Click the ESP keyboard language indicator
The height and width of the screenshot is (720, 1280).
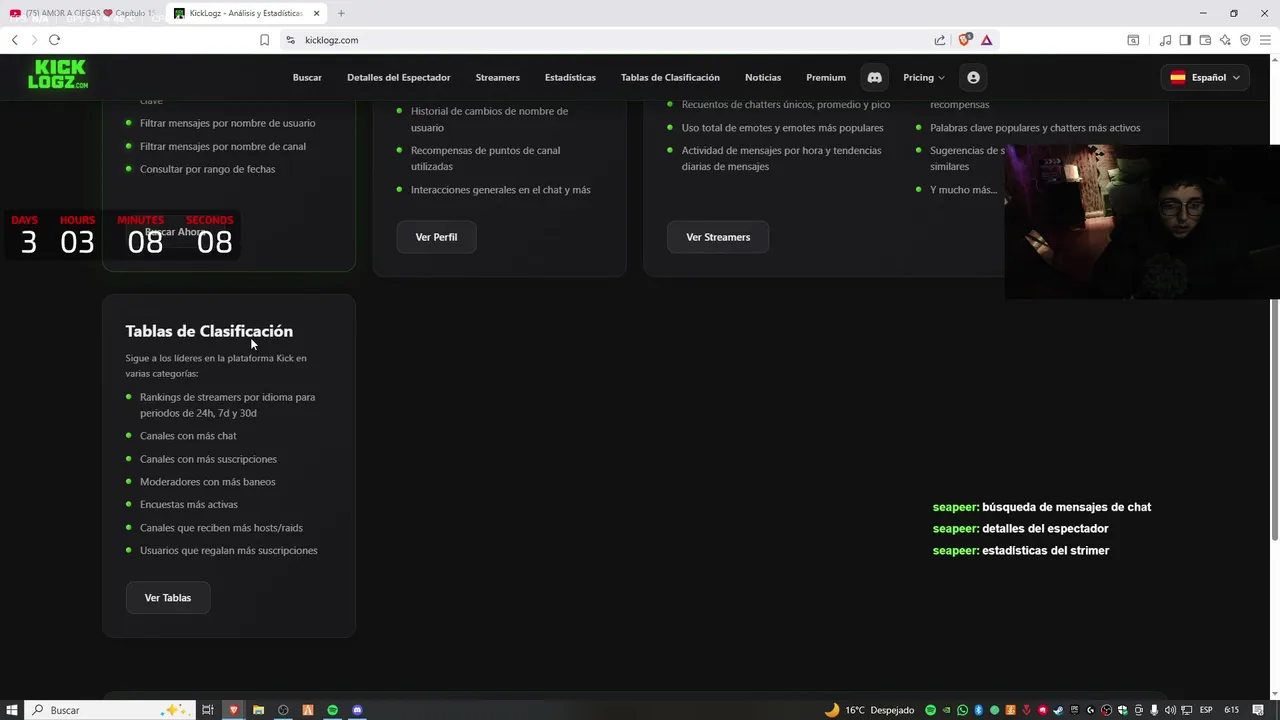click(1206, 710)
